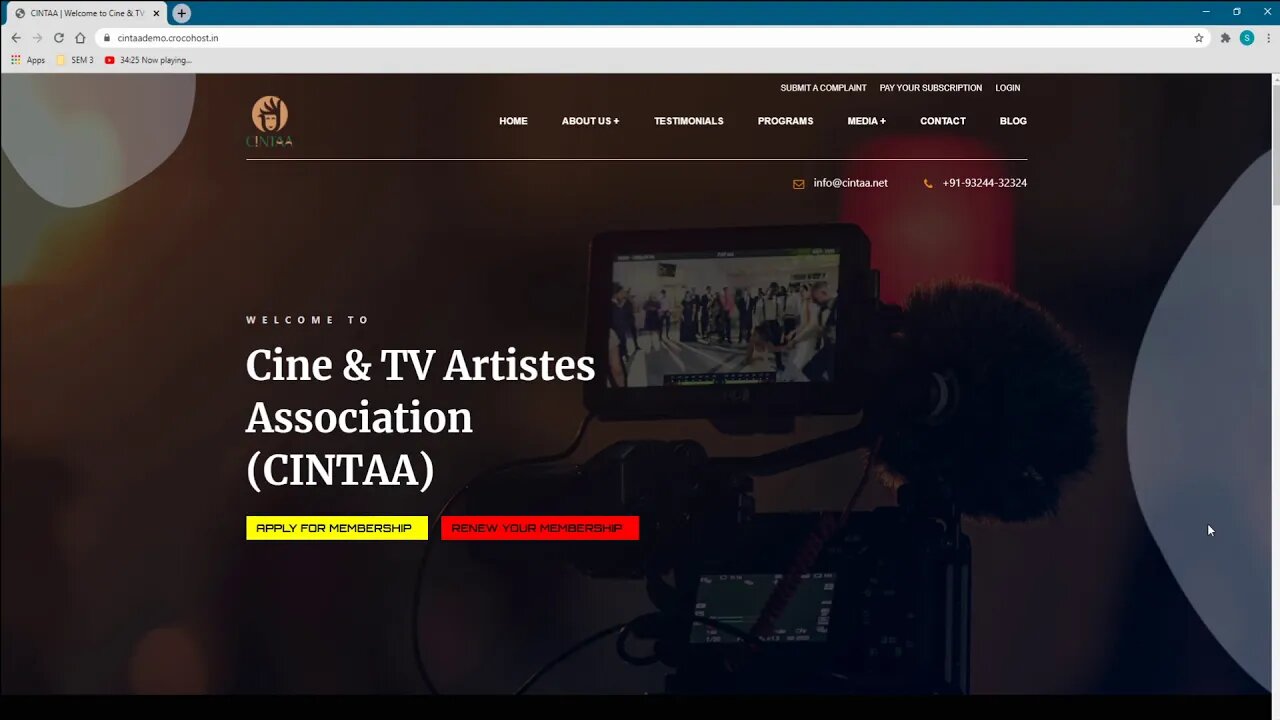The width and height of the screenshot is (1280, 720).
Task: Close the CINTAA browser tab
Action: click(x=156, y=13)
